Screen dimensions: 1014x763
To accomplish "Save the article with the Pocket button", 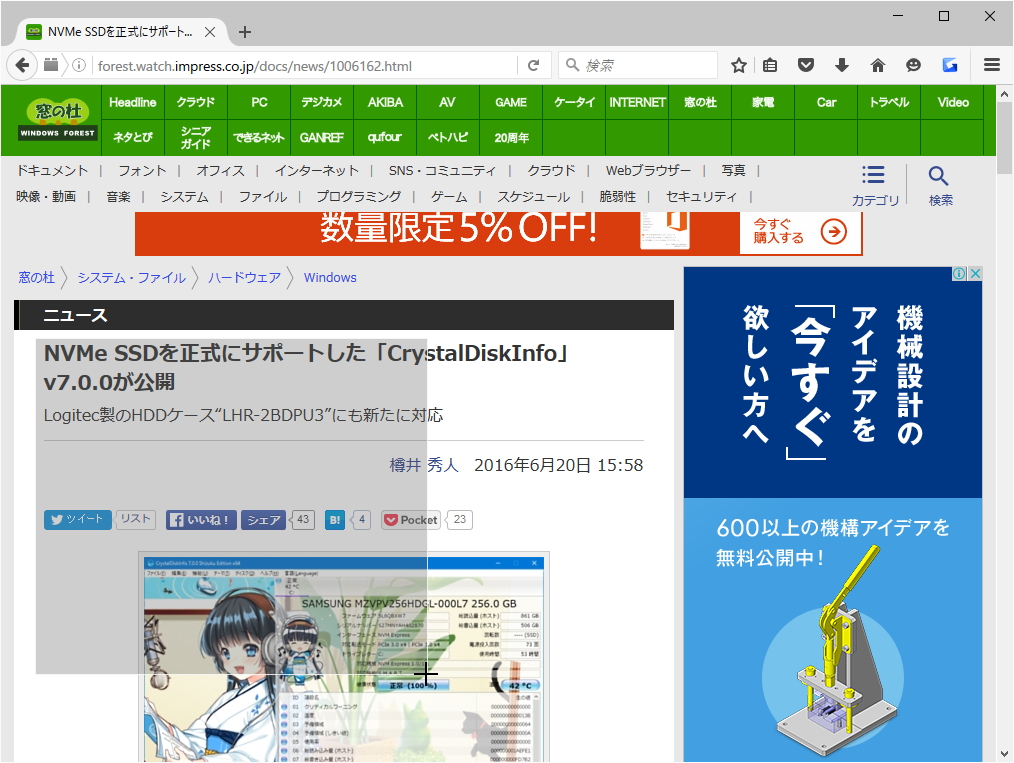I will pyautogui.click(x=409, y=519).
